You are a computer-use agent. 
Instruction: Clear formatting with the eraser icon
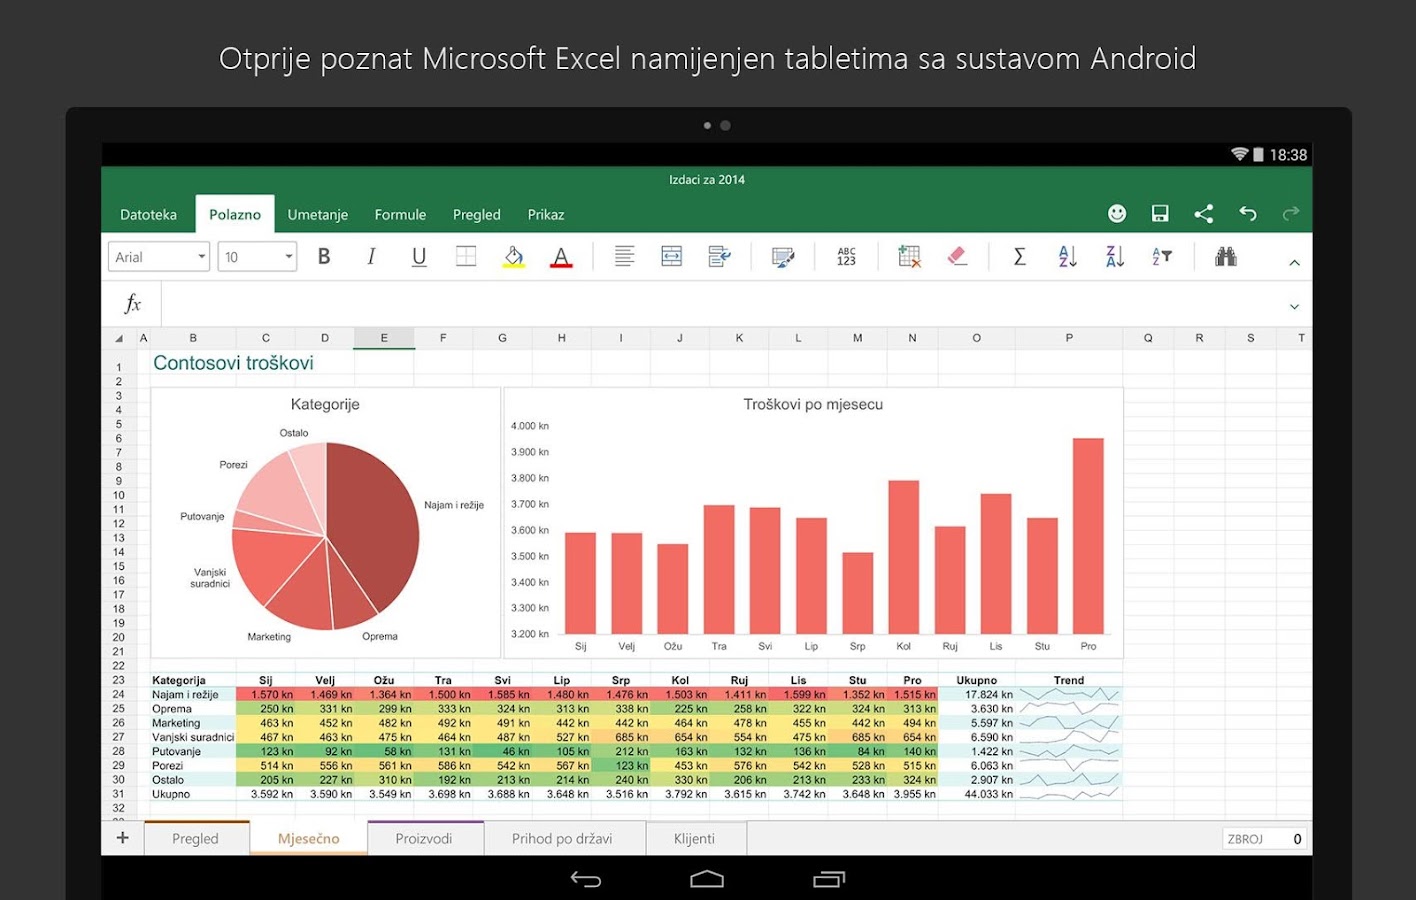tap(957, 256)
